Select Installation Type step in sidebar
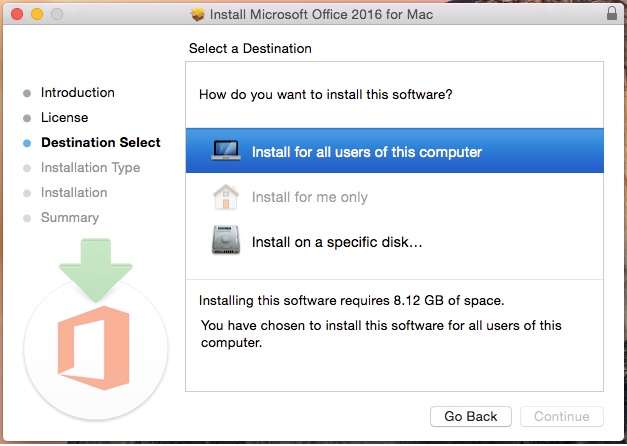 tap(90, 168)
